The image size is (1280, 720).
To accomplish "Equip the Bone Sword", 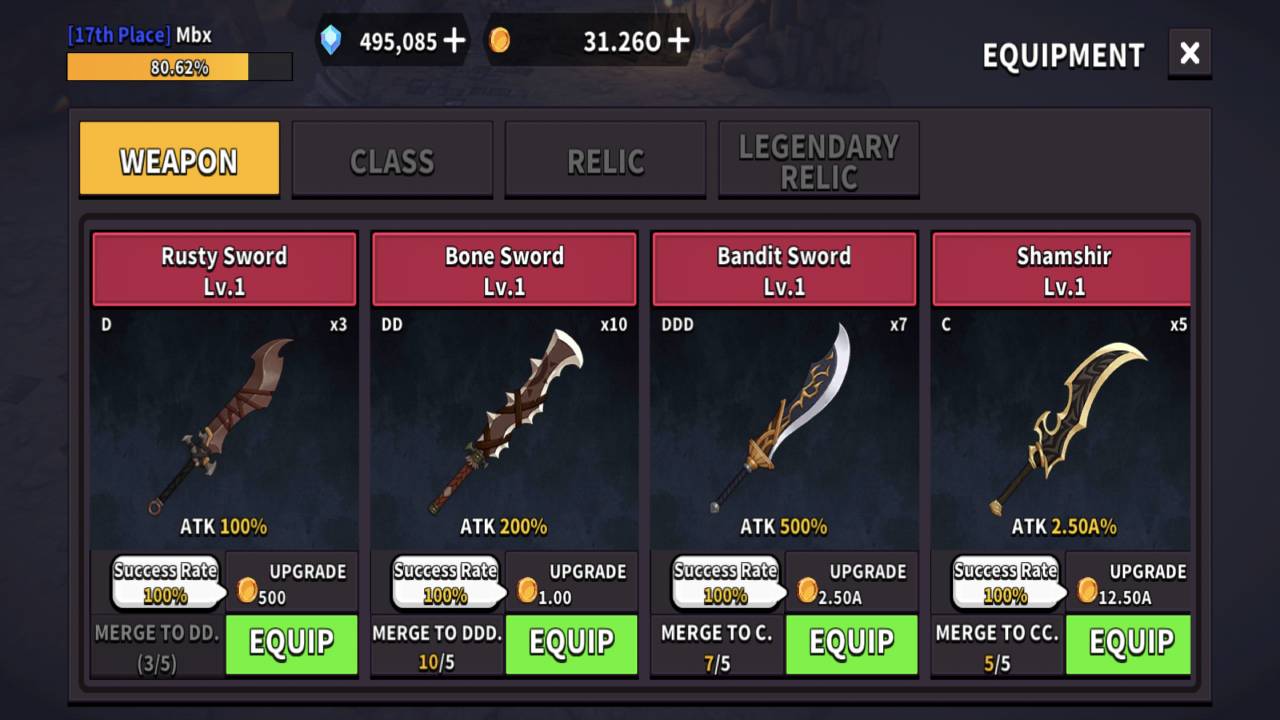I will tap(571, 644).
